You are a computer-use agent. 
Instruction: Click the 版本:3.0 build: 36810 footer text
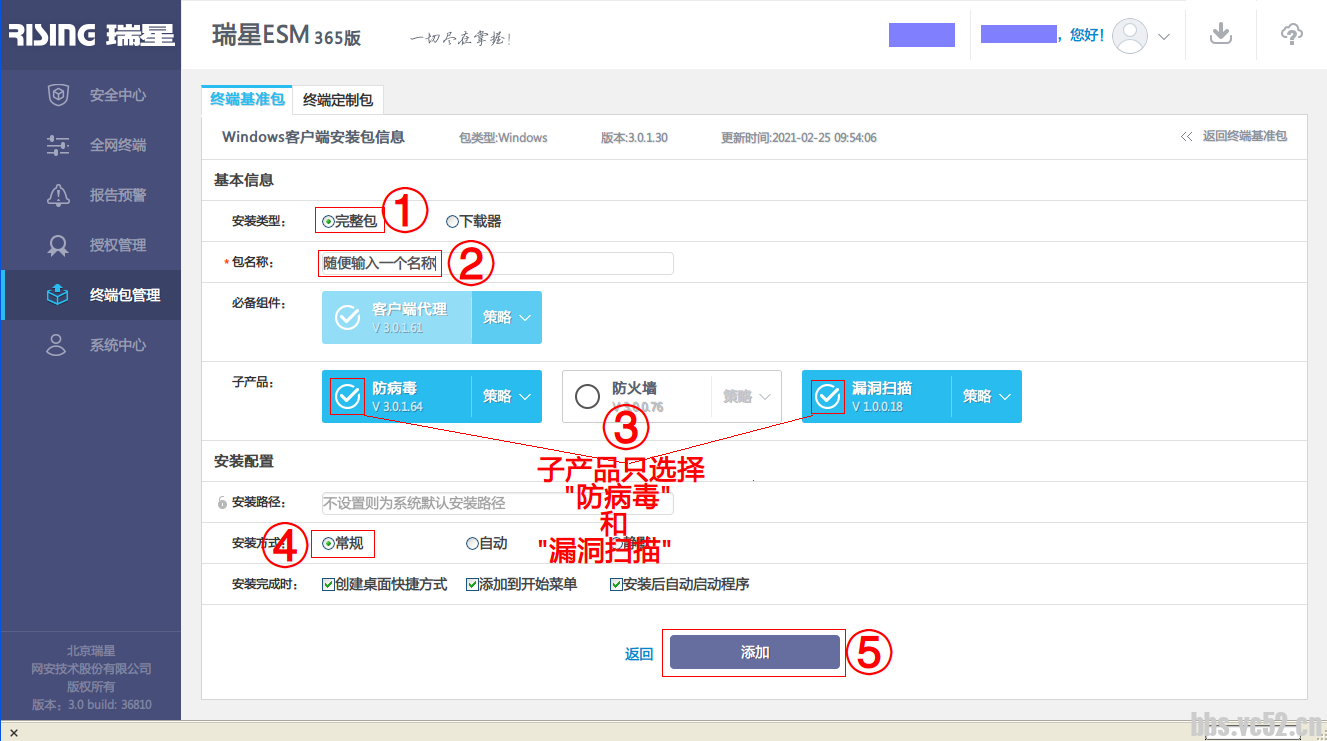coord(91,704)
